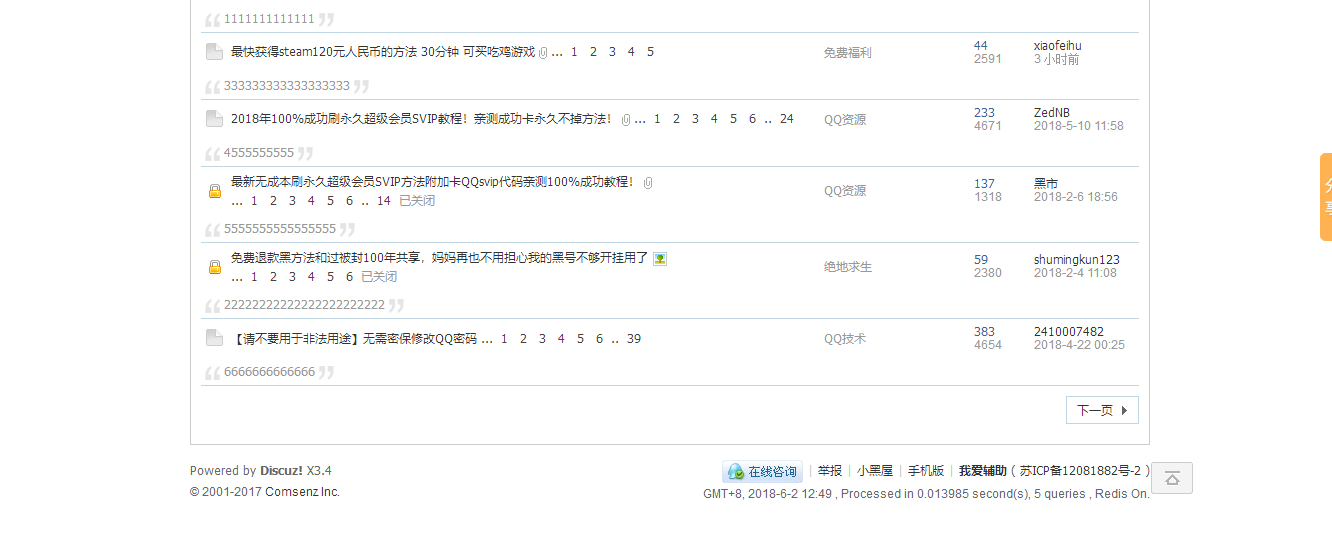This screenshot has width=1332, height=546.
Task: Open the 2018年100%成功刷永久超级会员 thread folder icon
Action: [214, 119]
